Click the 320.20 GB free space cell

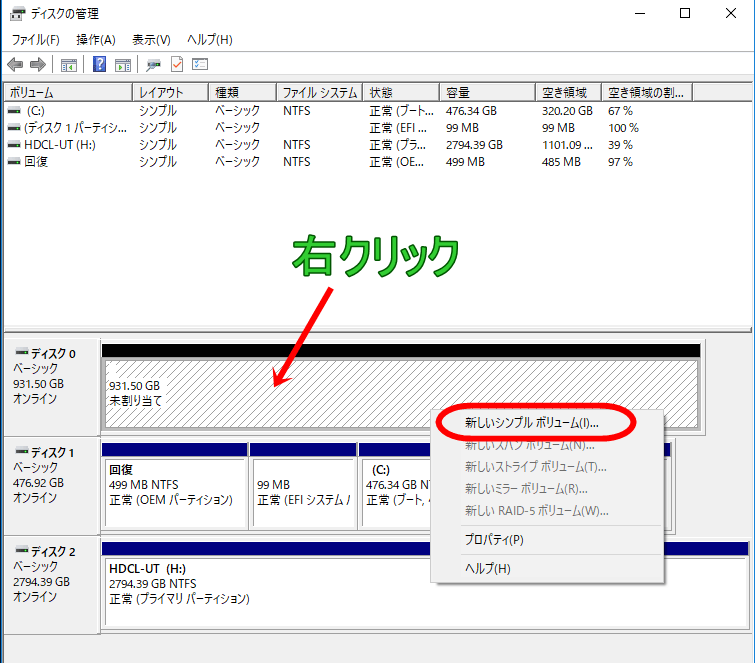(x=567, y=111)
